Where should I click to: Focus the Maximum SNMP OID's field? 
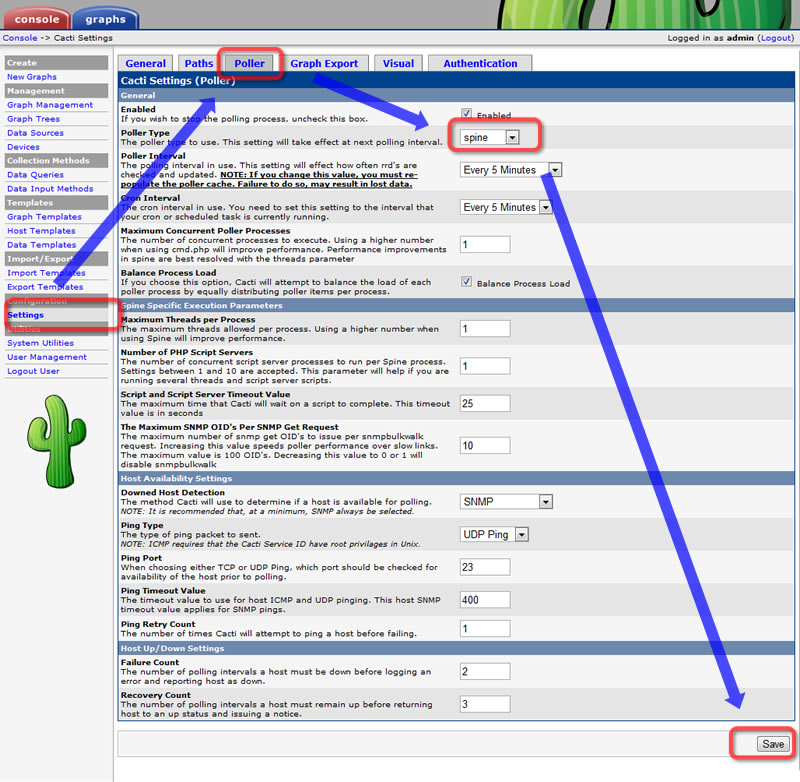pyautogui.click(x=485, y=445)
